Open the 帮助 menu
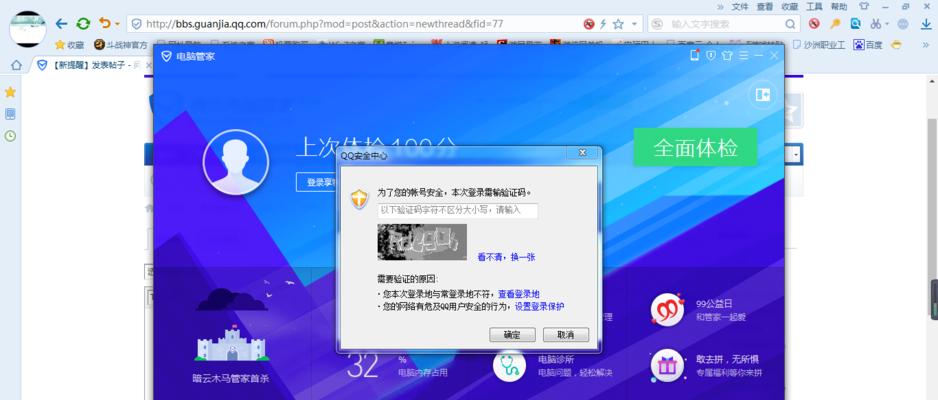Screen dimensions: 938x400 pos(839,7)
